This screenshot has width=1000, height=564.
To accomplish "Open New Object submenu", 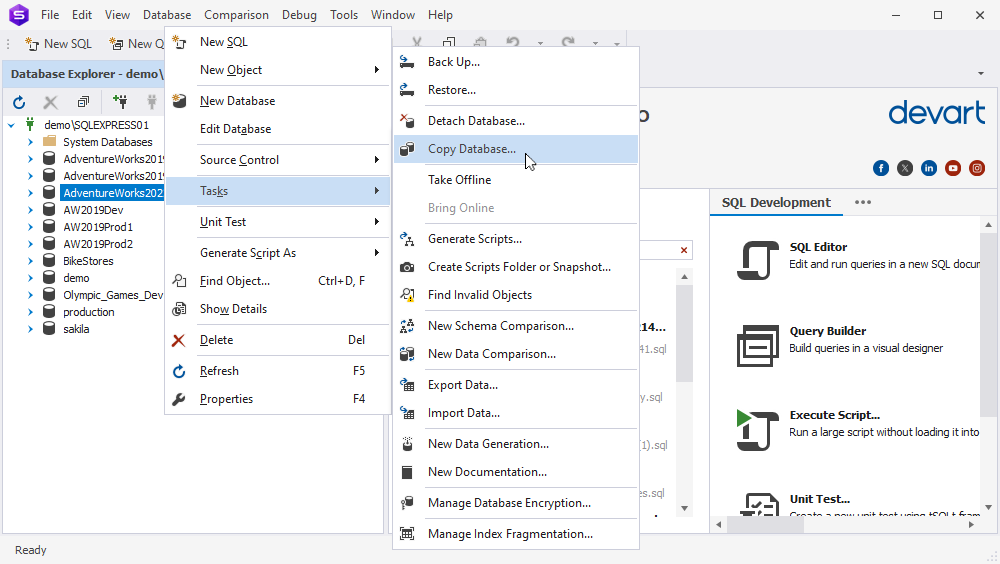I will (277, 70).
